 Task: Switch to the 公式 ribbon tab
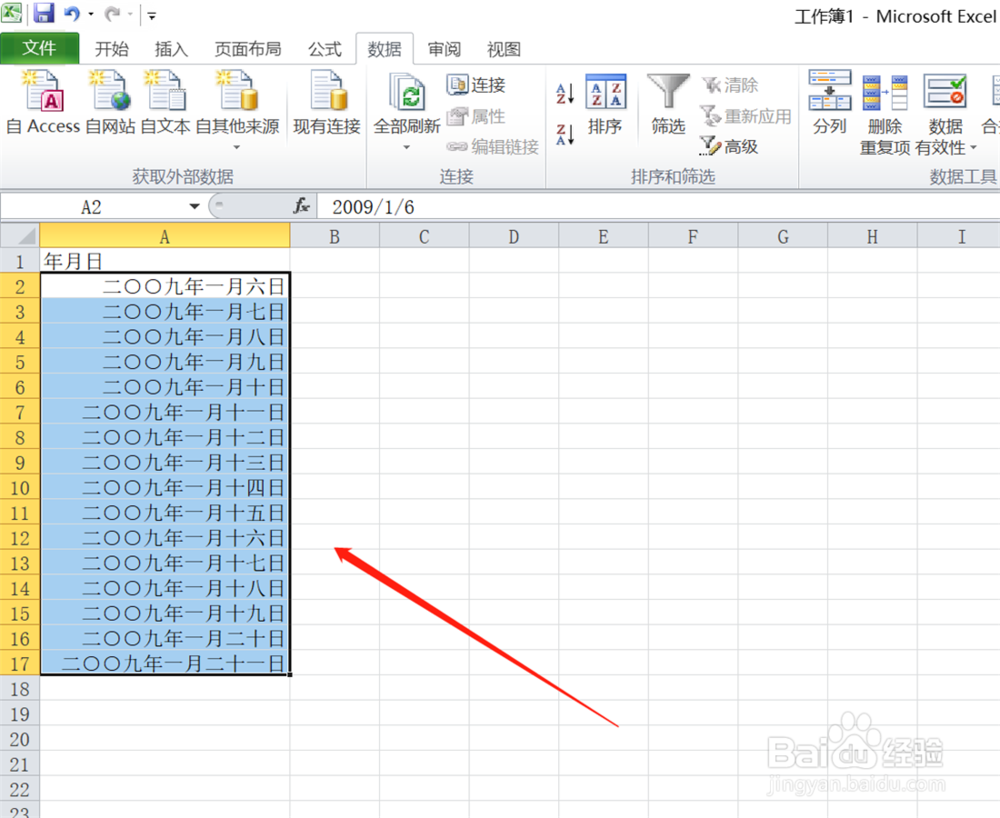coord(325,49)
